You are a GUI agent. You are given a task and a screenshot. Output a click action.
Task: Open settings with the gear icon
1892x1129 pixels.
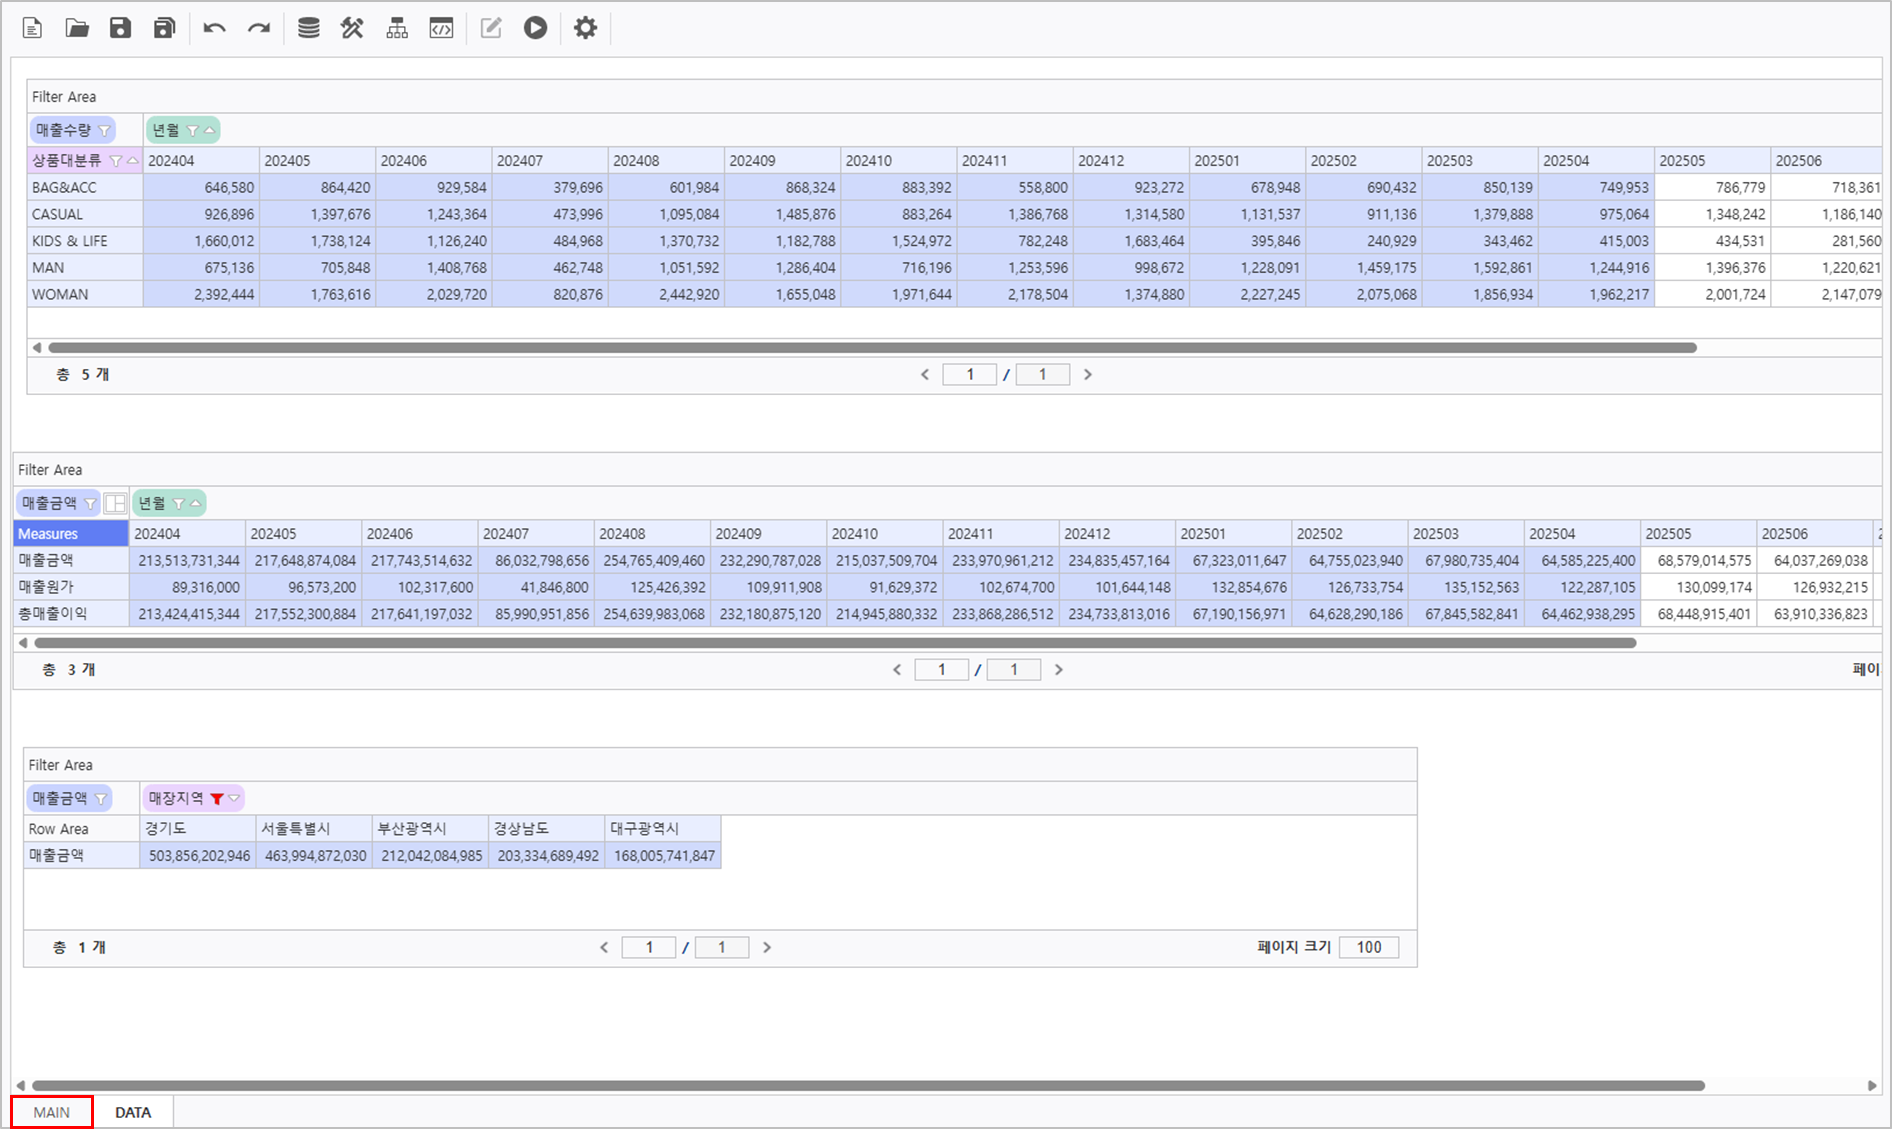point(585,28)
